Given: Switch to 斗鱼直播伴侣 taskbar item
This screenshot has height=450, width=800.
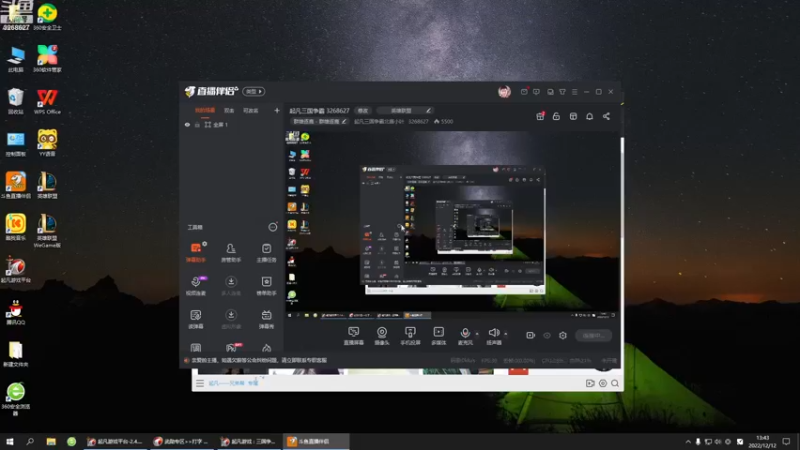Looking at the screenshot, I should [316, 441].
